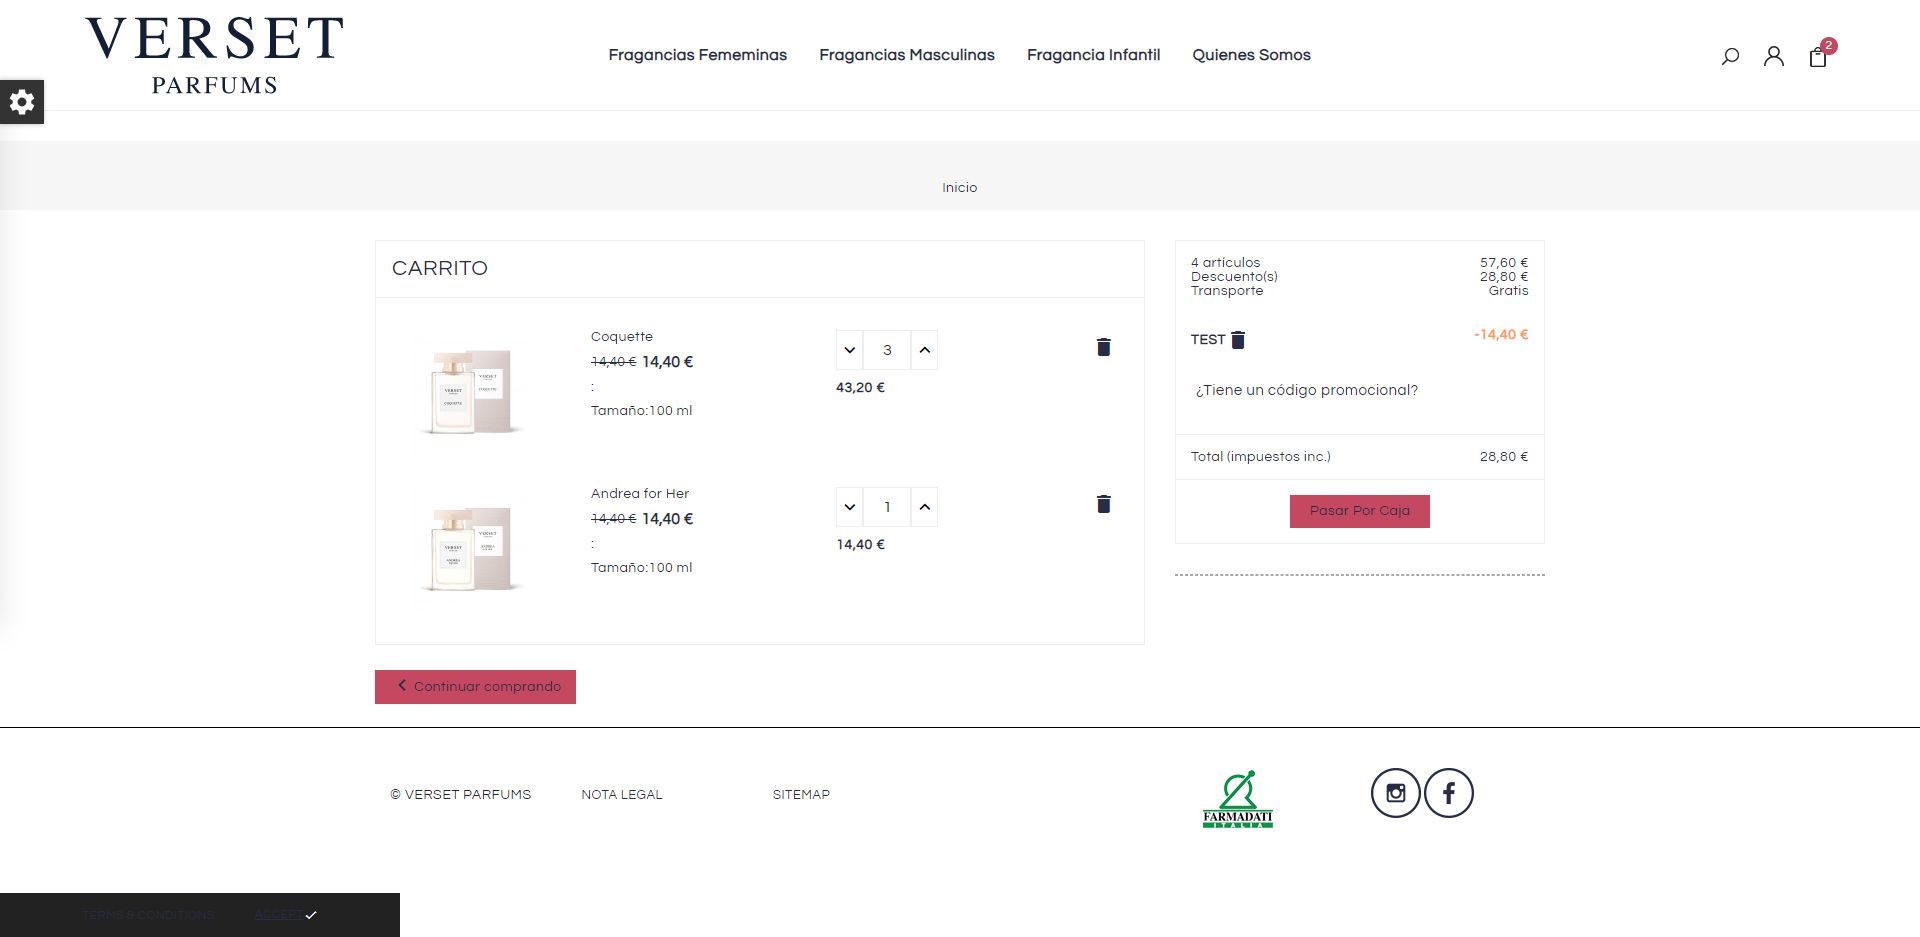Screen dimensions: 1920x937
Task: Increase Andrea for Her quantity
Action: 925,507
